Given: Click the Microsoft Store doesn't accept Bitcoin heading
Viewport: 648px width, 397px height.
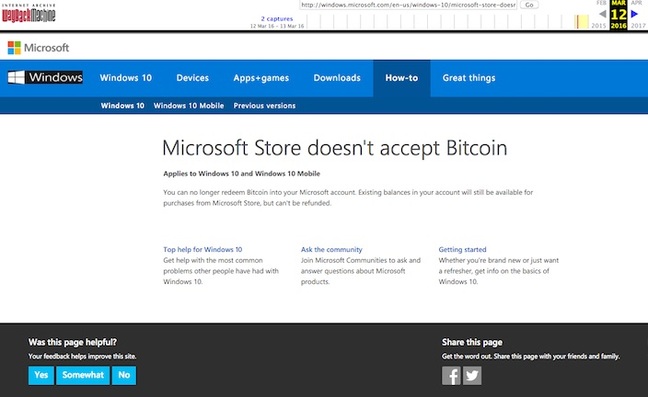Looking at the screenshot, I should [x=335, y=148].
